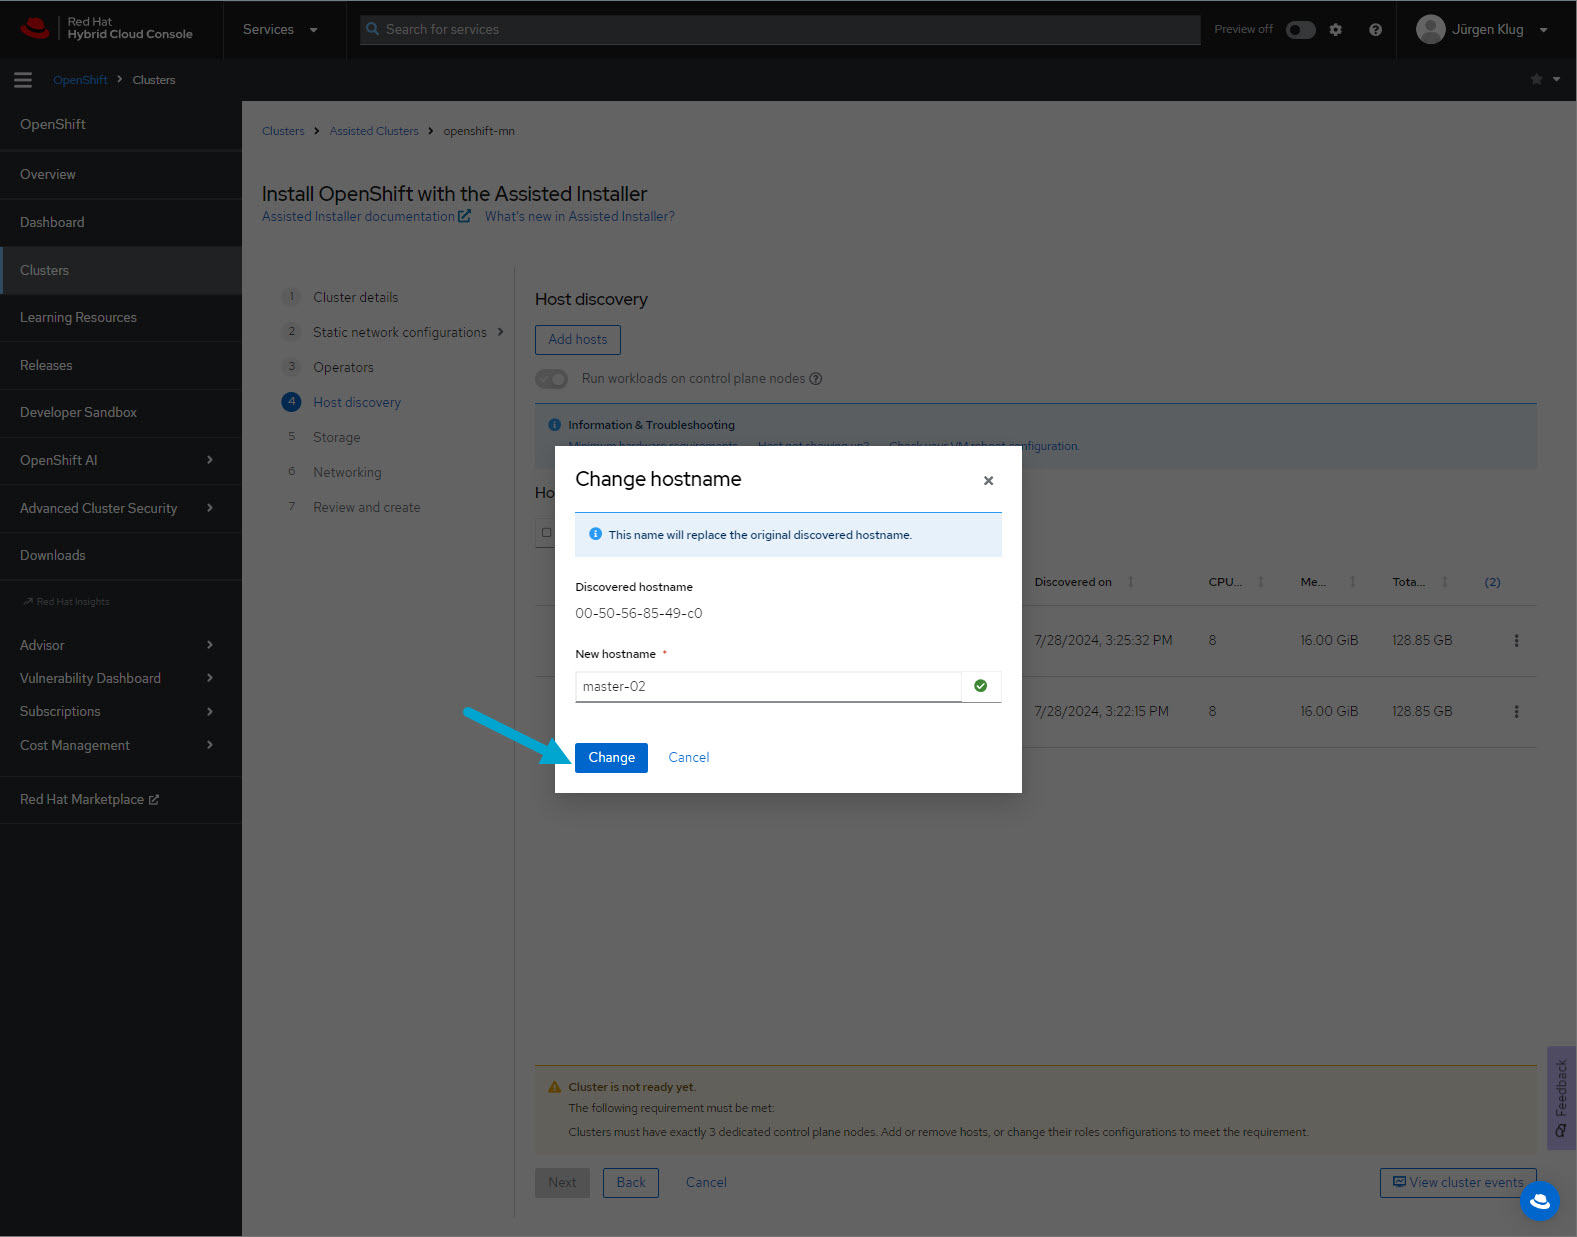Go to Cluster details wizard step
This screenshot has height=1237, width=1577.
pyautogui.click(x=355, y=298)
